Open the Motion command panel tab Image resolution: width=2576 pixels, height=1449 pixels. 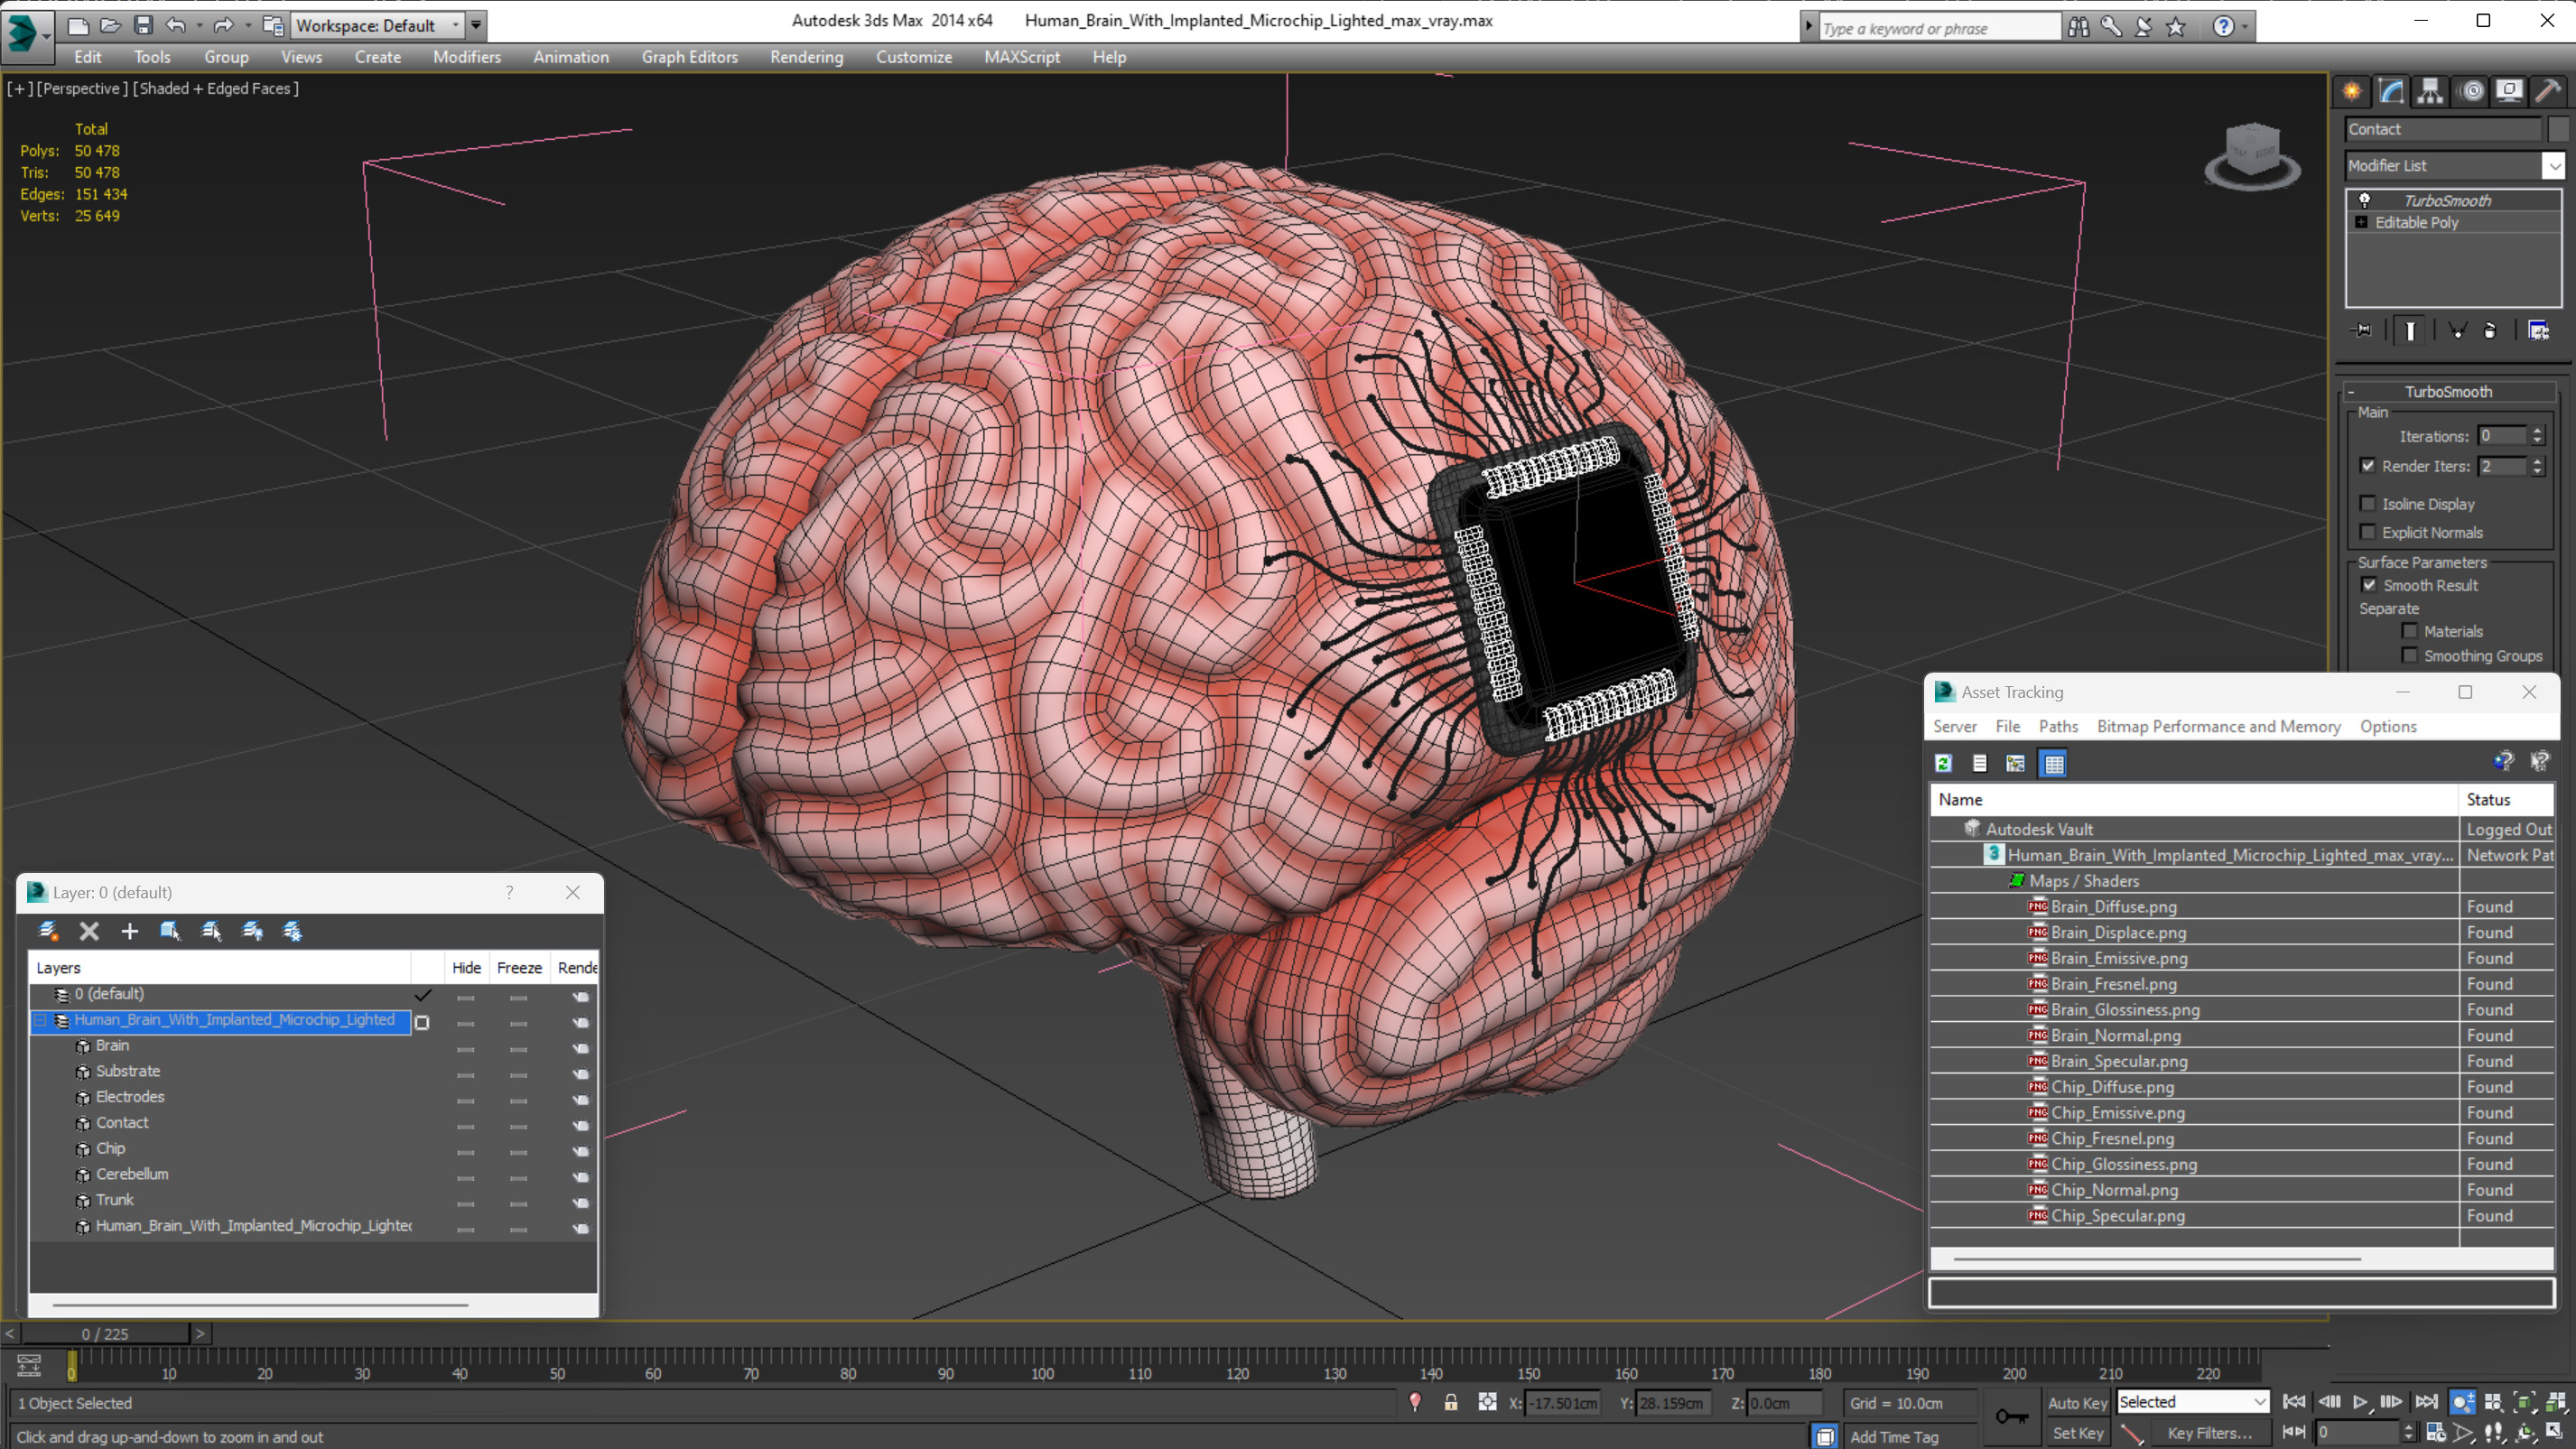pos(2471,92)
